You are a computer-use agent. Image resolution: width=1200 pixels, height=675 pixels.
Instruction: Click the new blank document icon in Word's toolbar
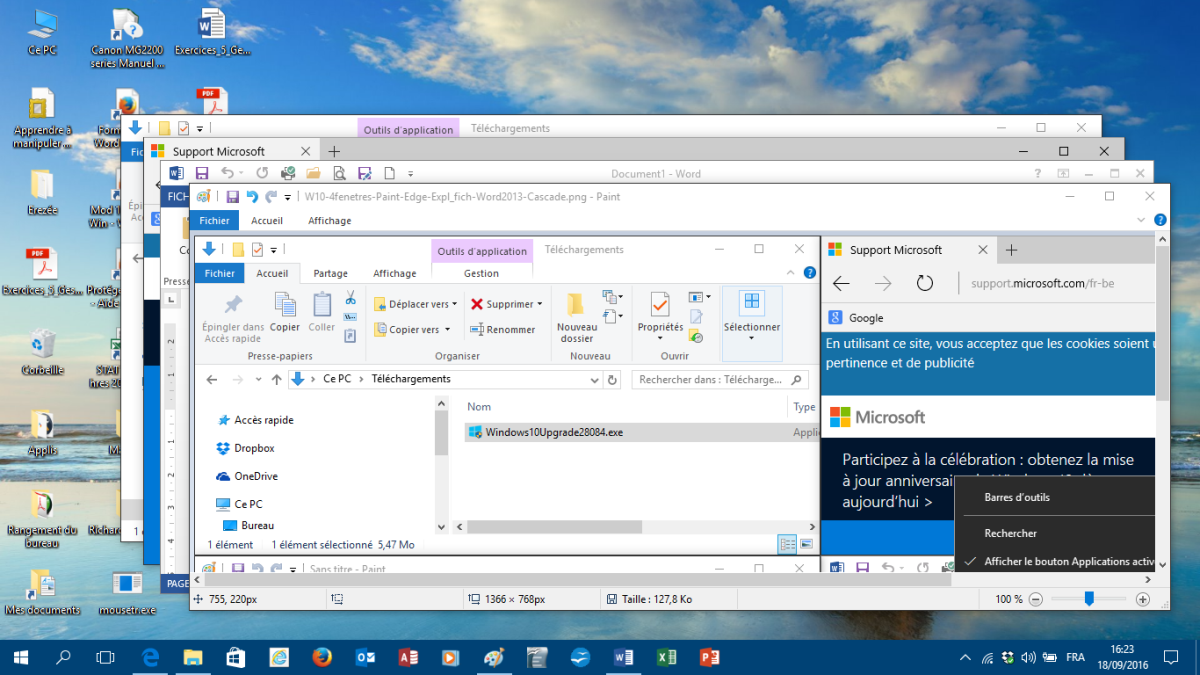390,174
